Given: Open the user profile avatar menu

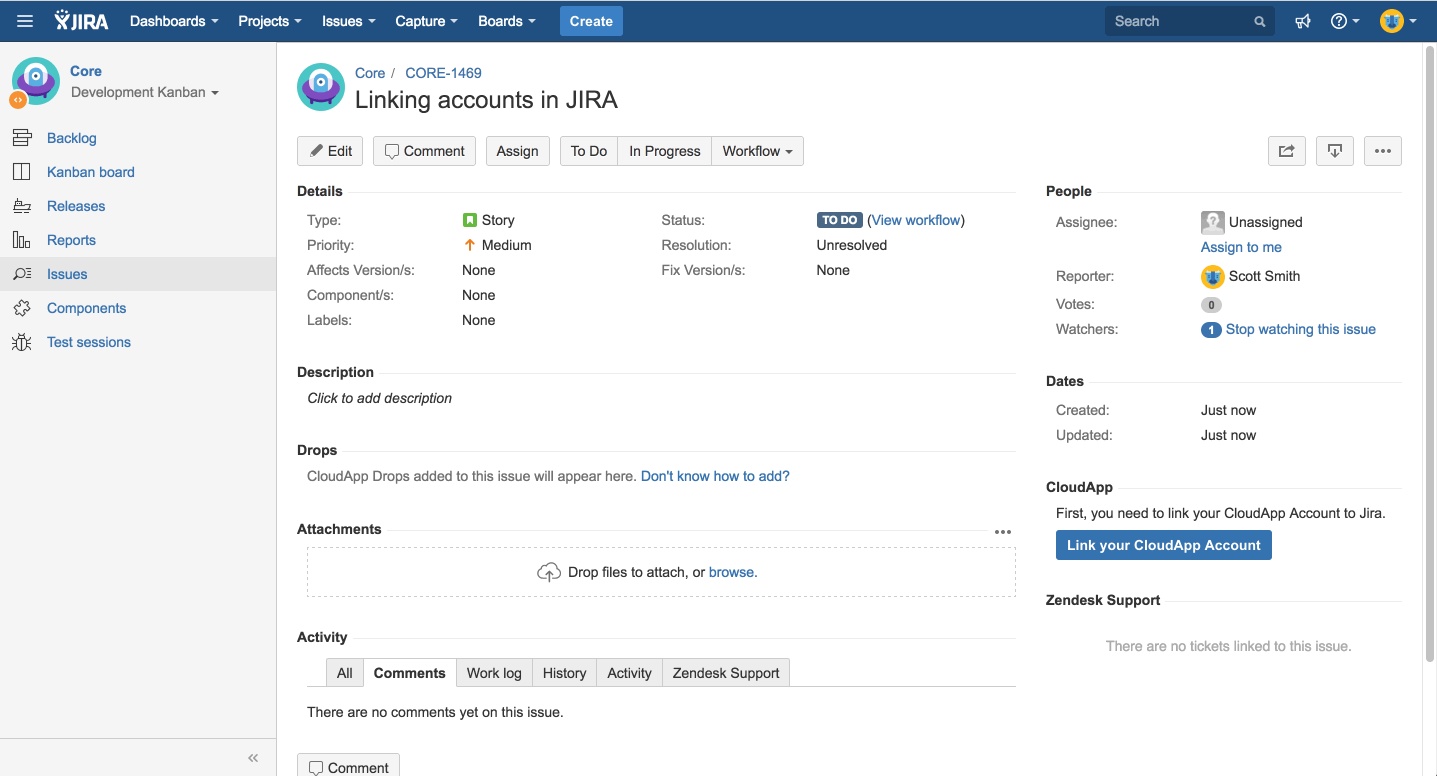Looking at the screenshot, I should [1398, 21].
